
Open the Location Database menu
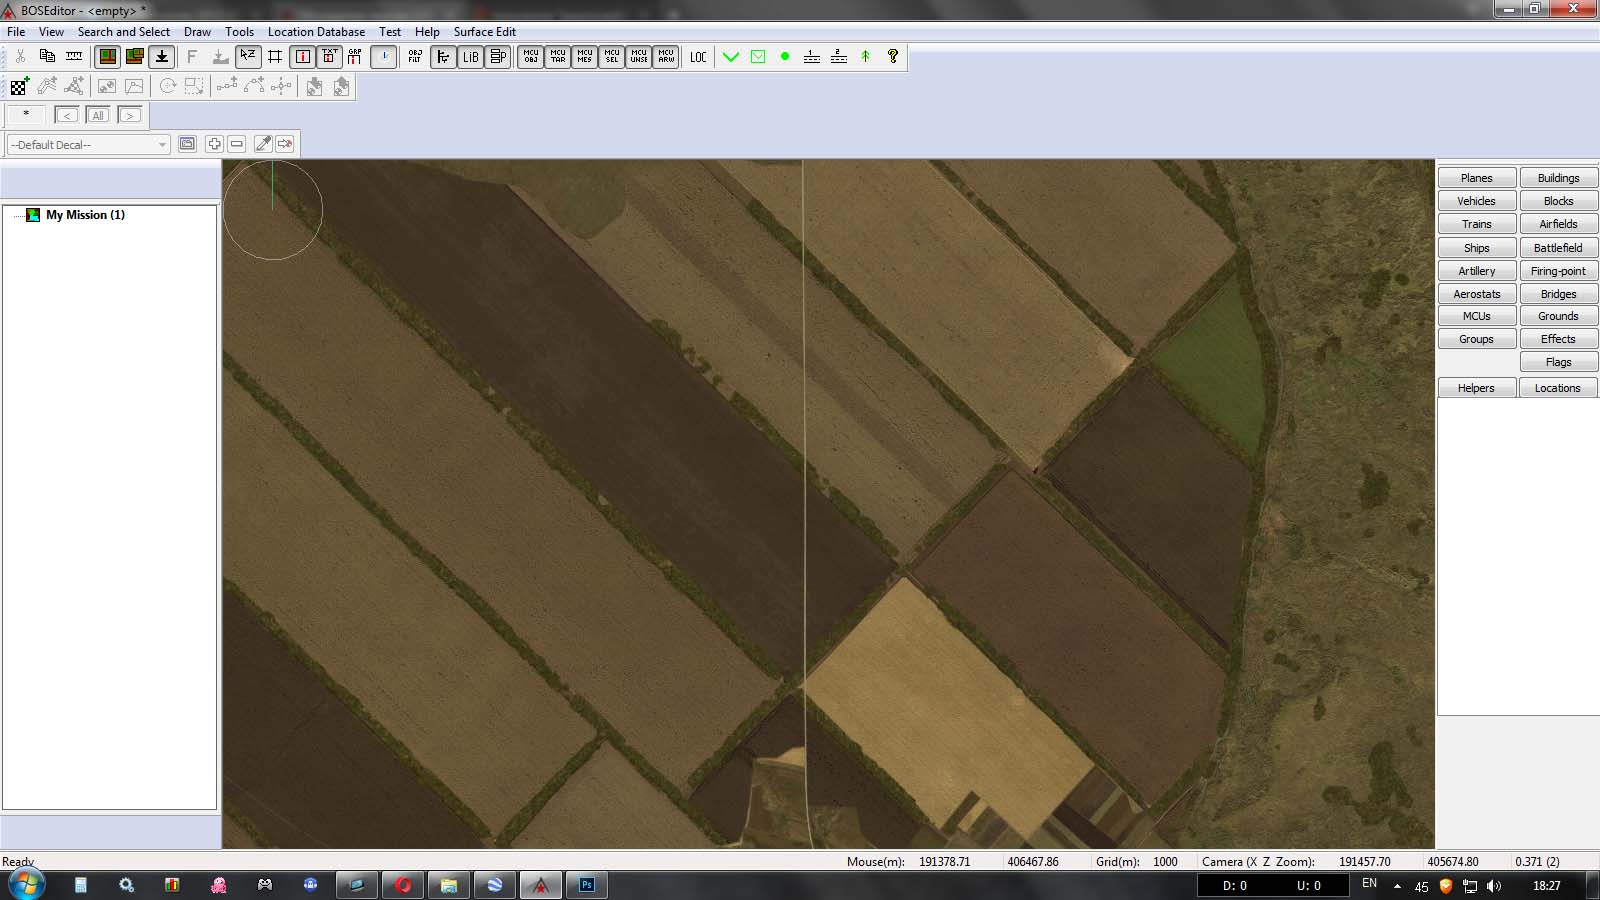click(316, 32)
